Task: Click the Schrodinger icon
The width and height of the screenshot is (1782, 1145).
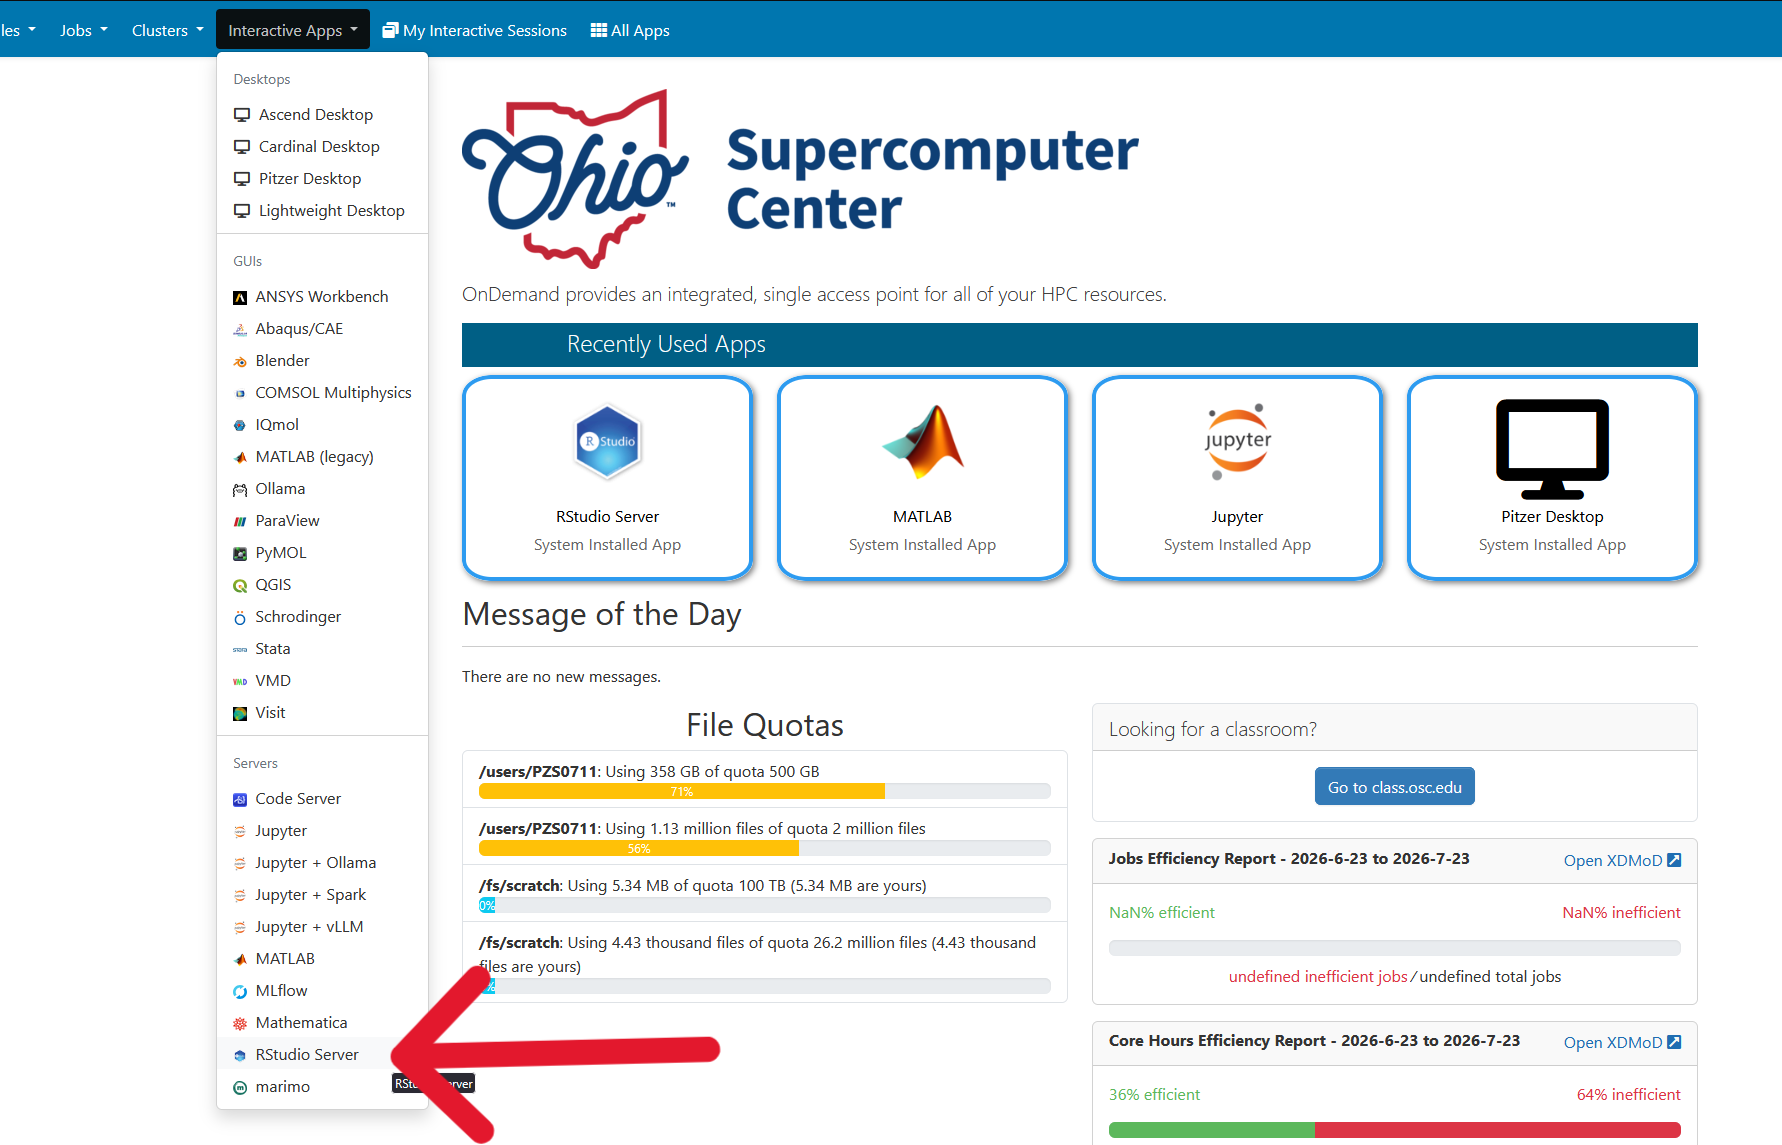Action: (240, 617)
